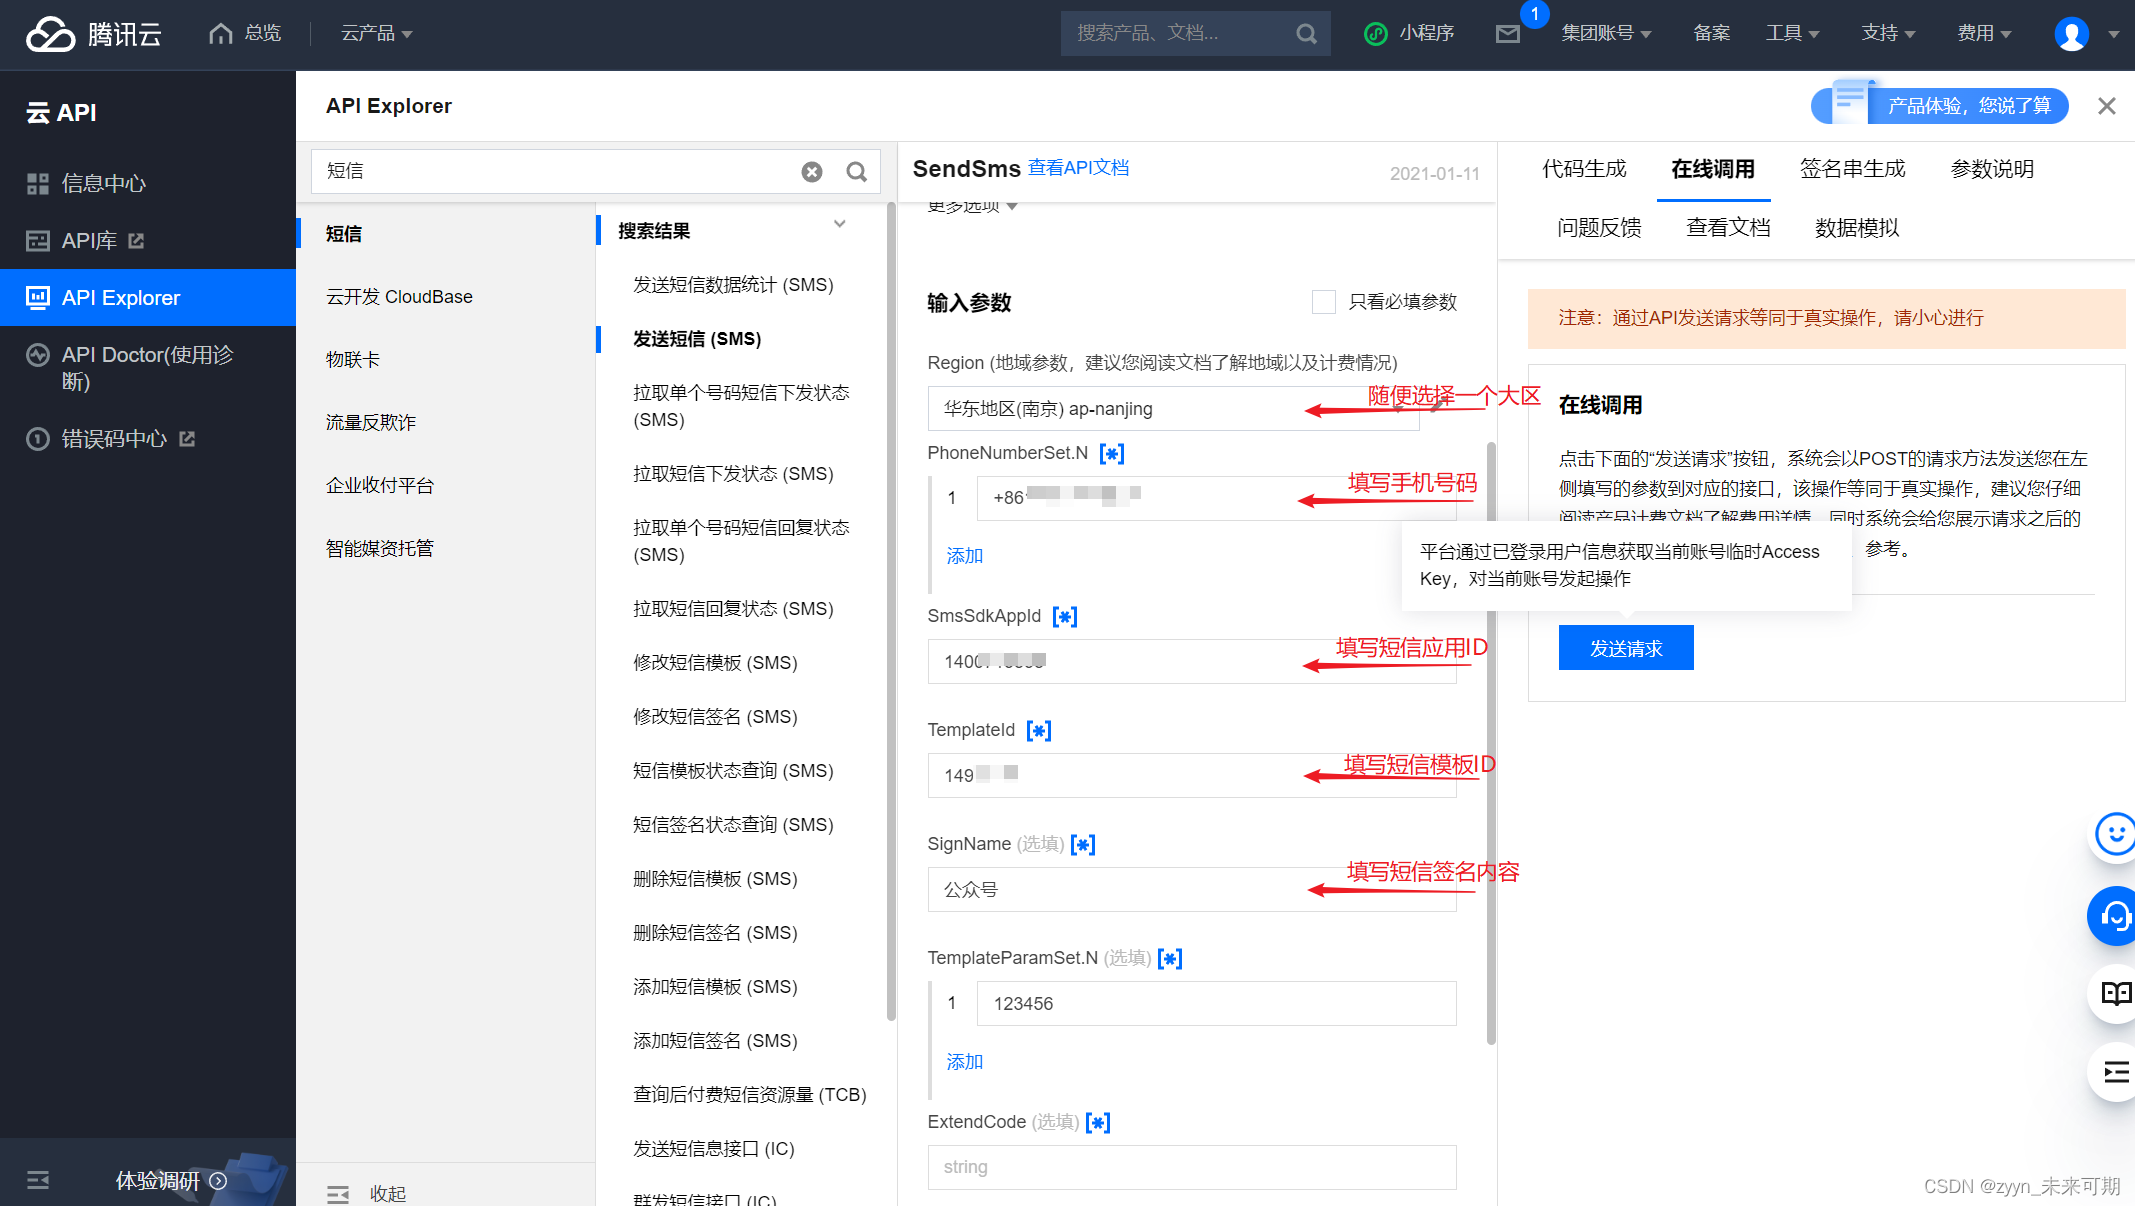Open the view API docs link
This screenshot has width=2135, height=1206.
coord(1078,168)
